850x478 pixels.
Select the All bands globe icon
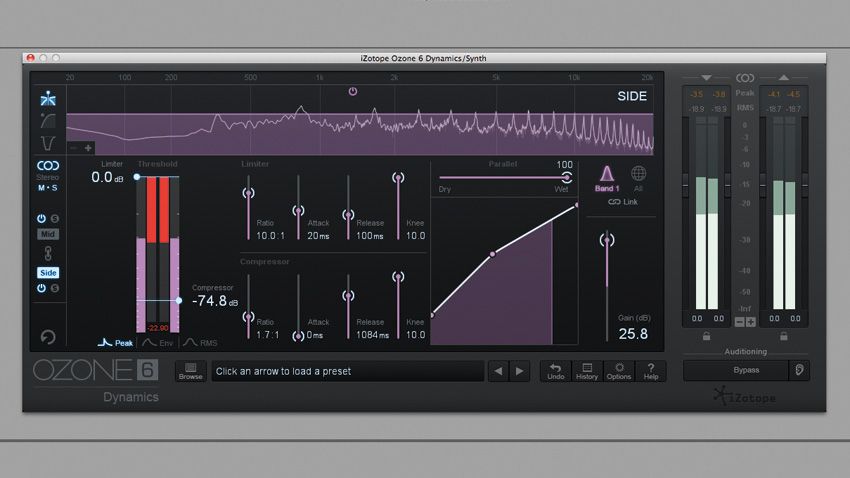coord(638,178)
